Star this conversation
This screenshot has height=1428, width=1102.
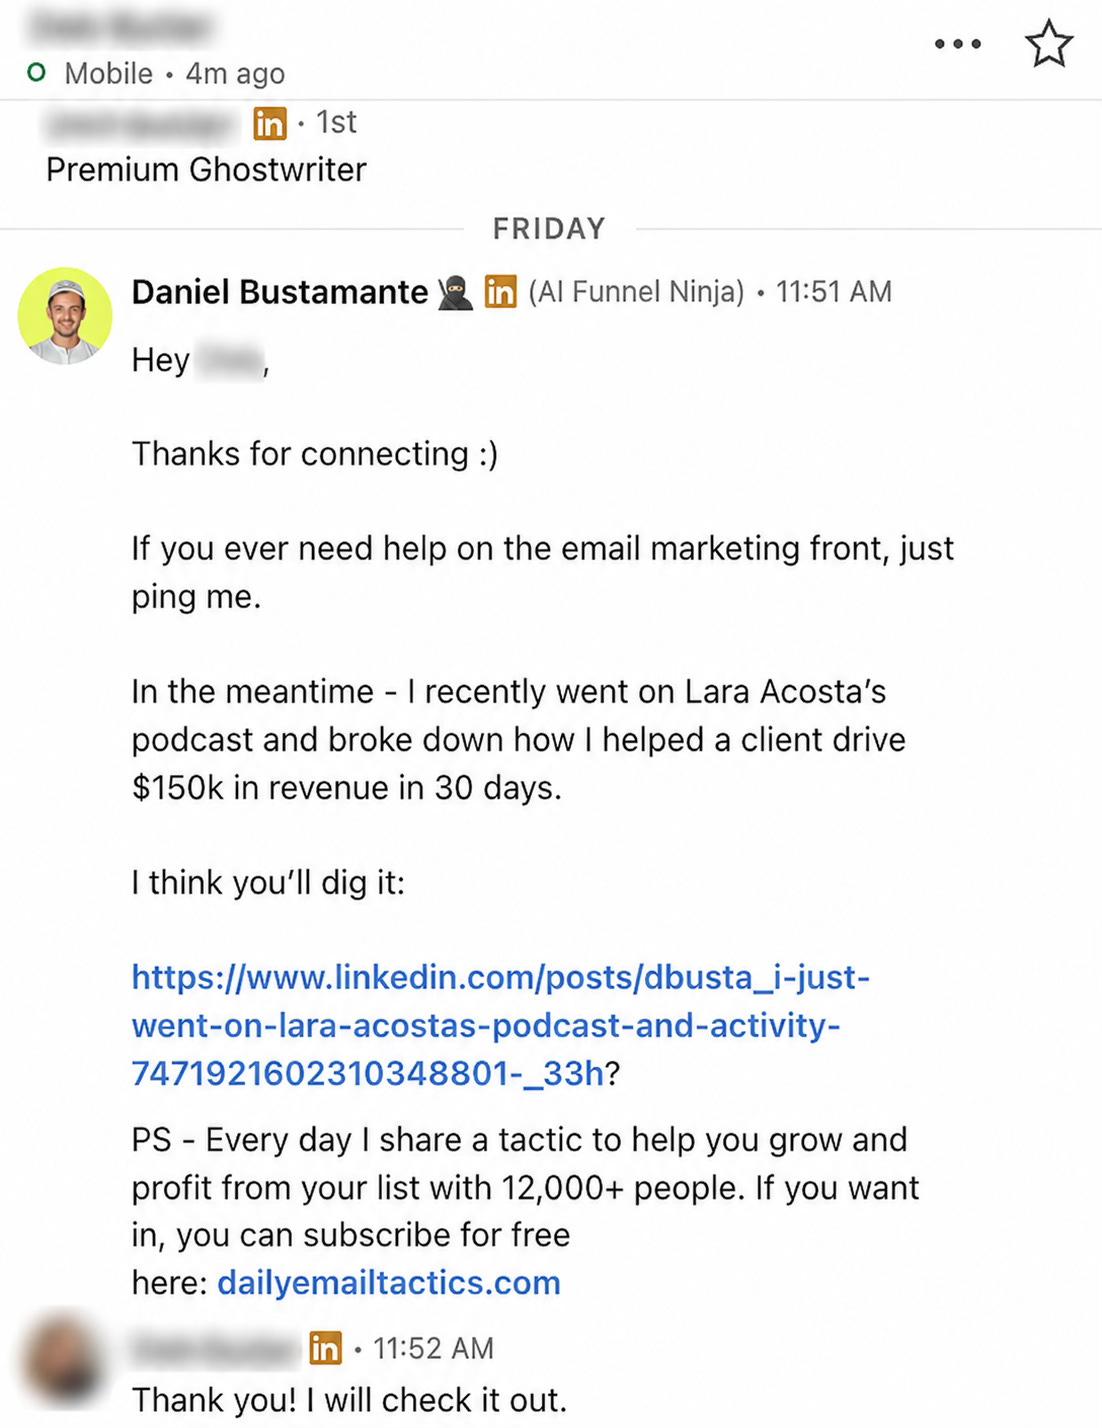[1049, 44]
